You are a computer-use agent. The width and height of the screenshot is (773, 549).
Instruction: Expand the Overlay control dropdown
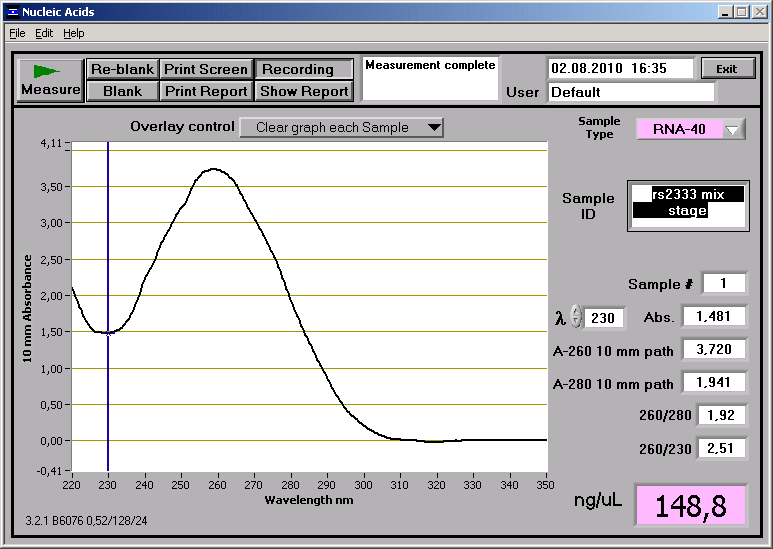click(341, 127)
